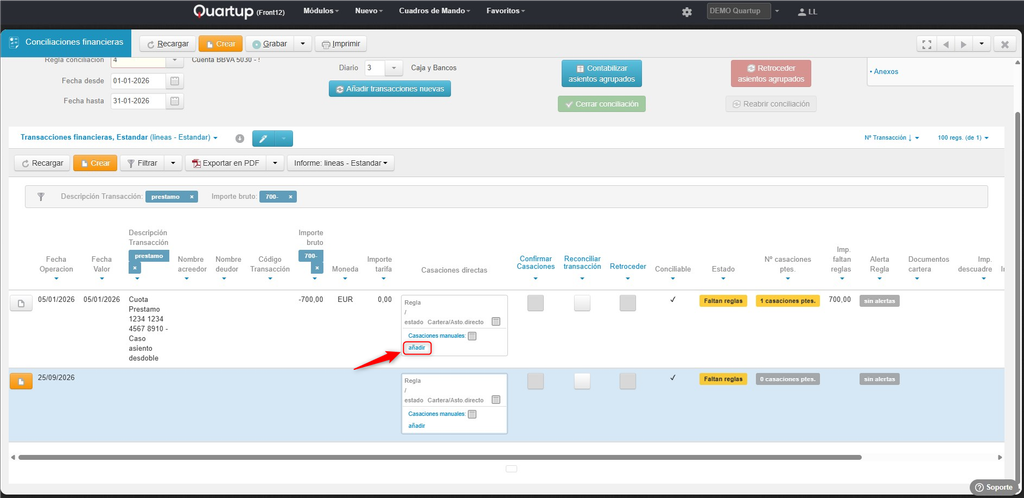Click the highlighted añadir link

417,348
